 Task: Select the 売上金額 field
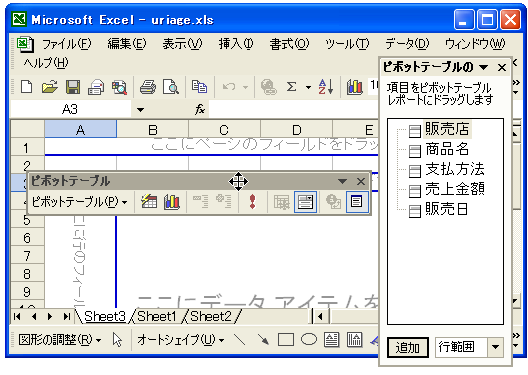(x=454, y=189)
